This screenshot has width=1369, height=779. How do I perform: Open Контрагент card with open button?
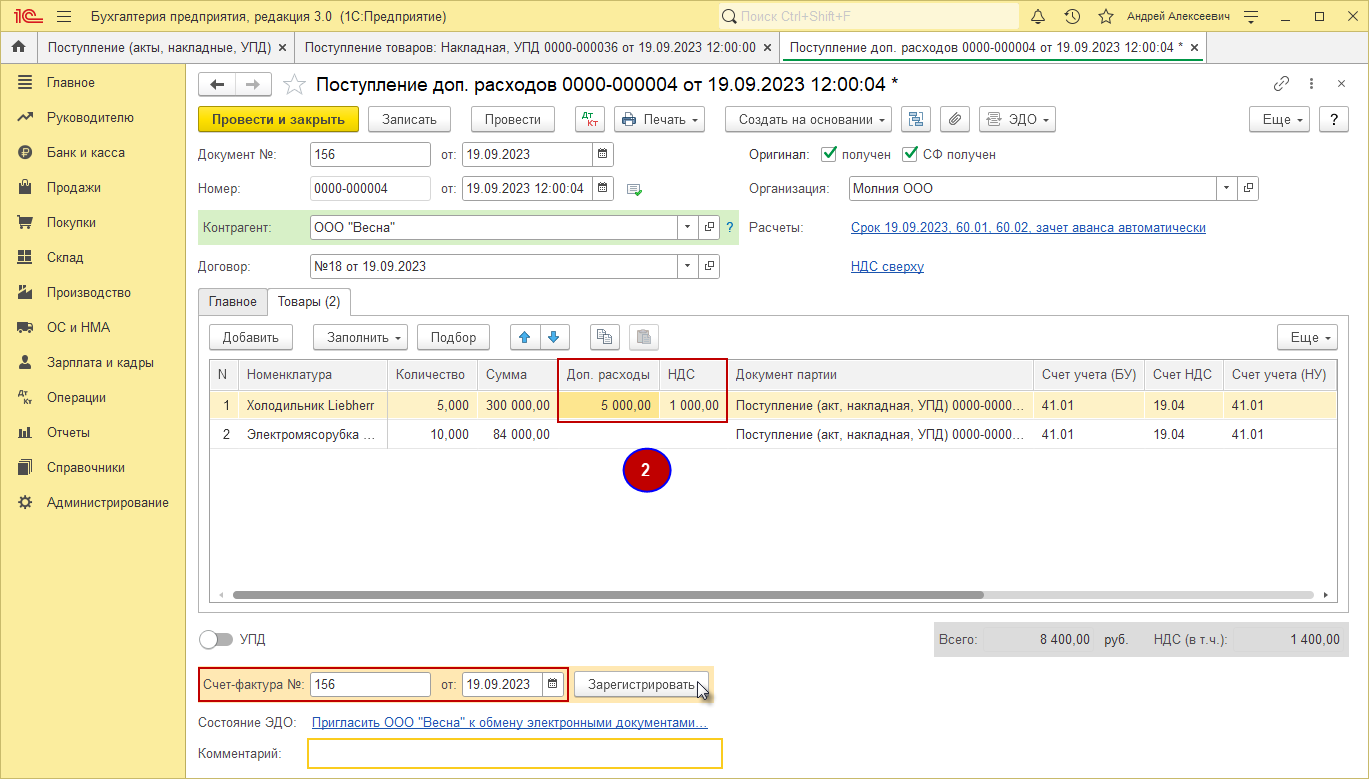tap(709, 227)
